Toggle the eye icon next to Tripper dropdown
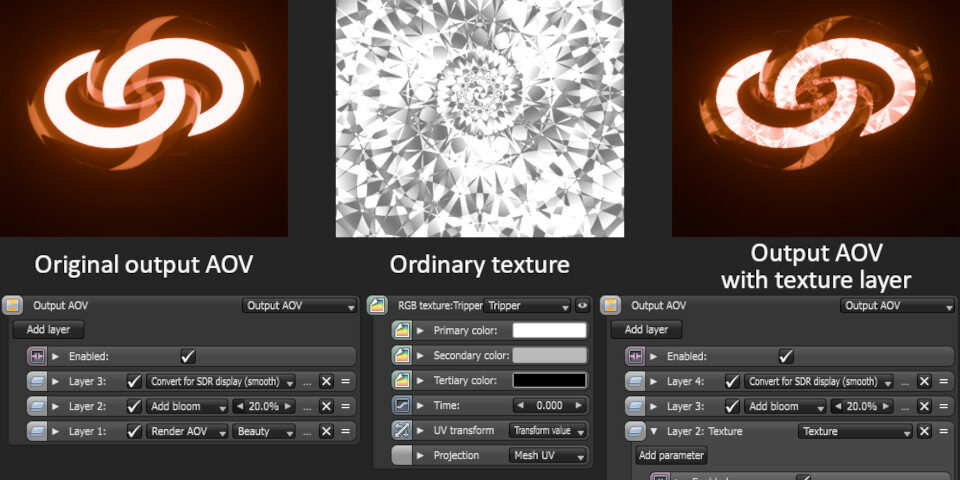 pyautogui.click(x=582, y=305)
